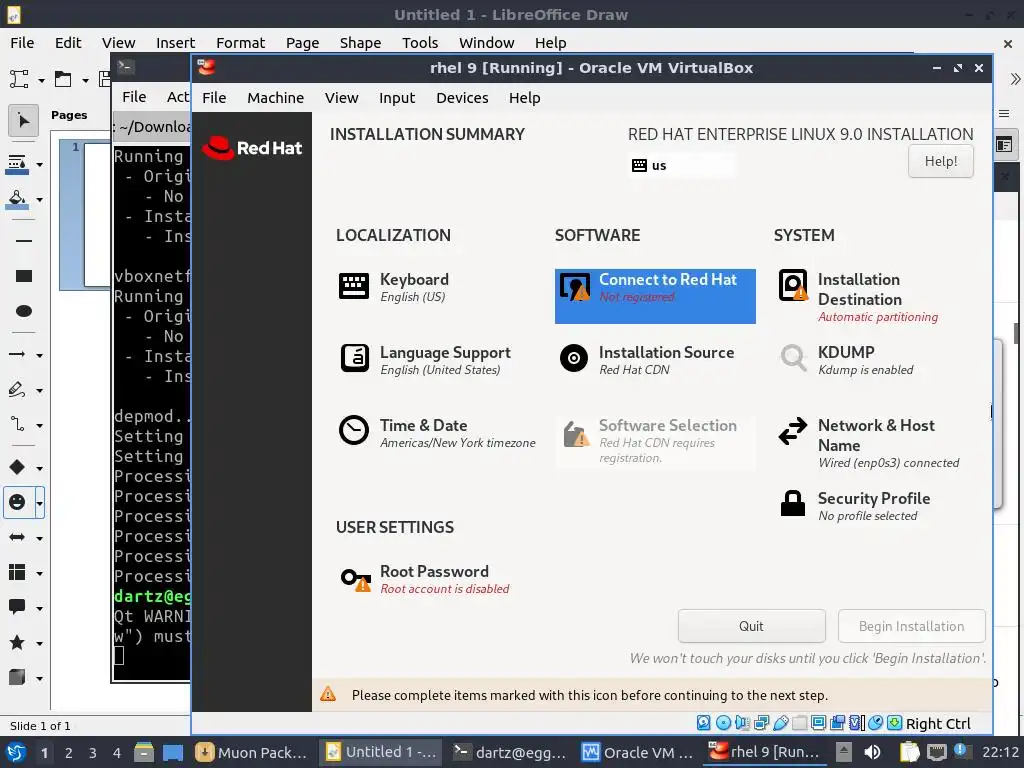Open VirtualBox Input menu
Screen dimensions: 1024x768
point(396,98)
